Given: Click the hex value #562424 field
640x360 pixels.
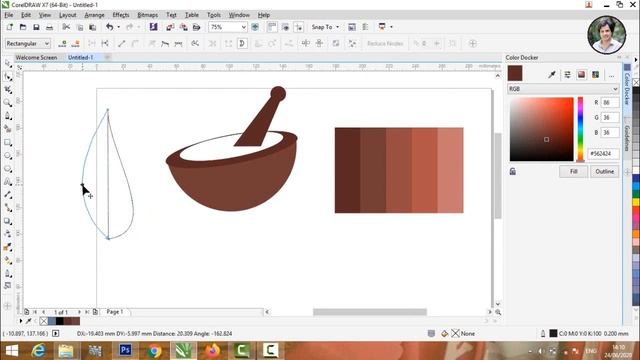Looking at the screenshot, I should pos(604,153).
